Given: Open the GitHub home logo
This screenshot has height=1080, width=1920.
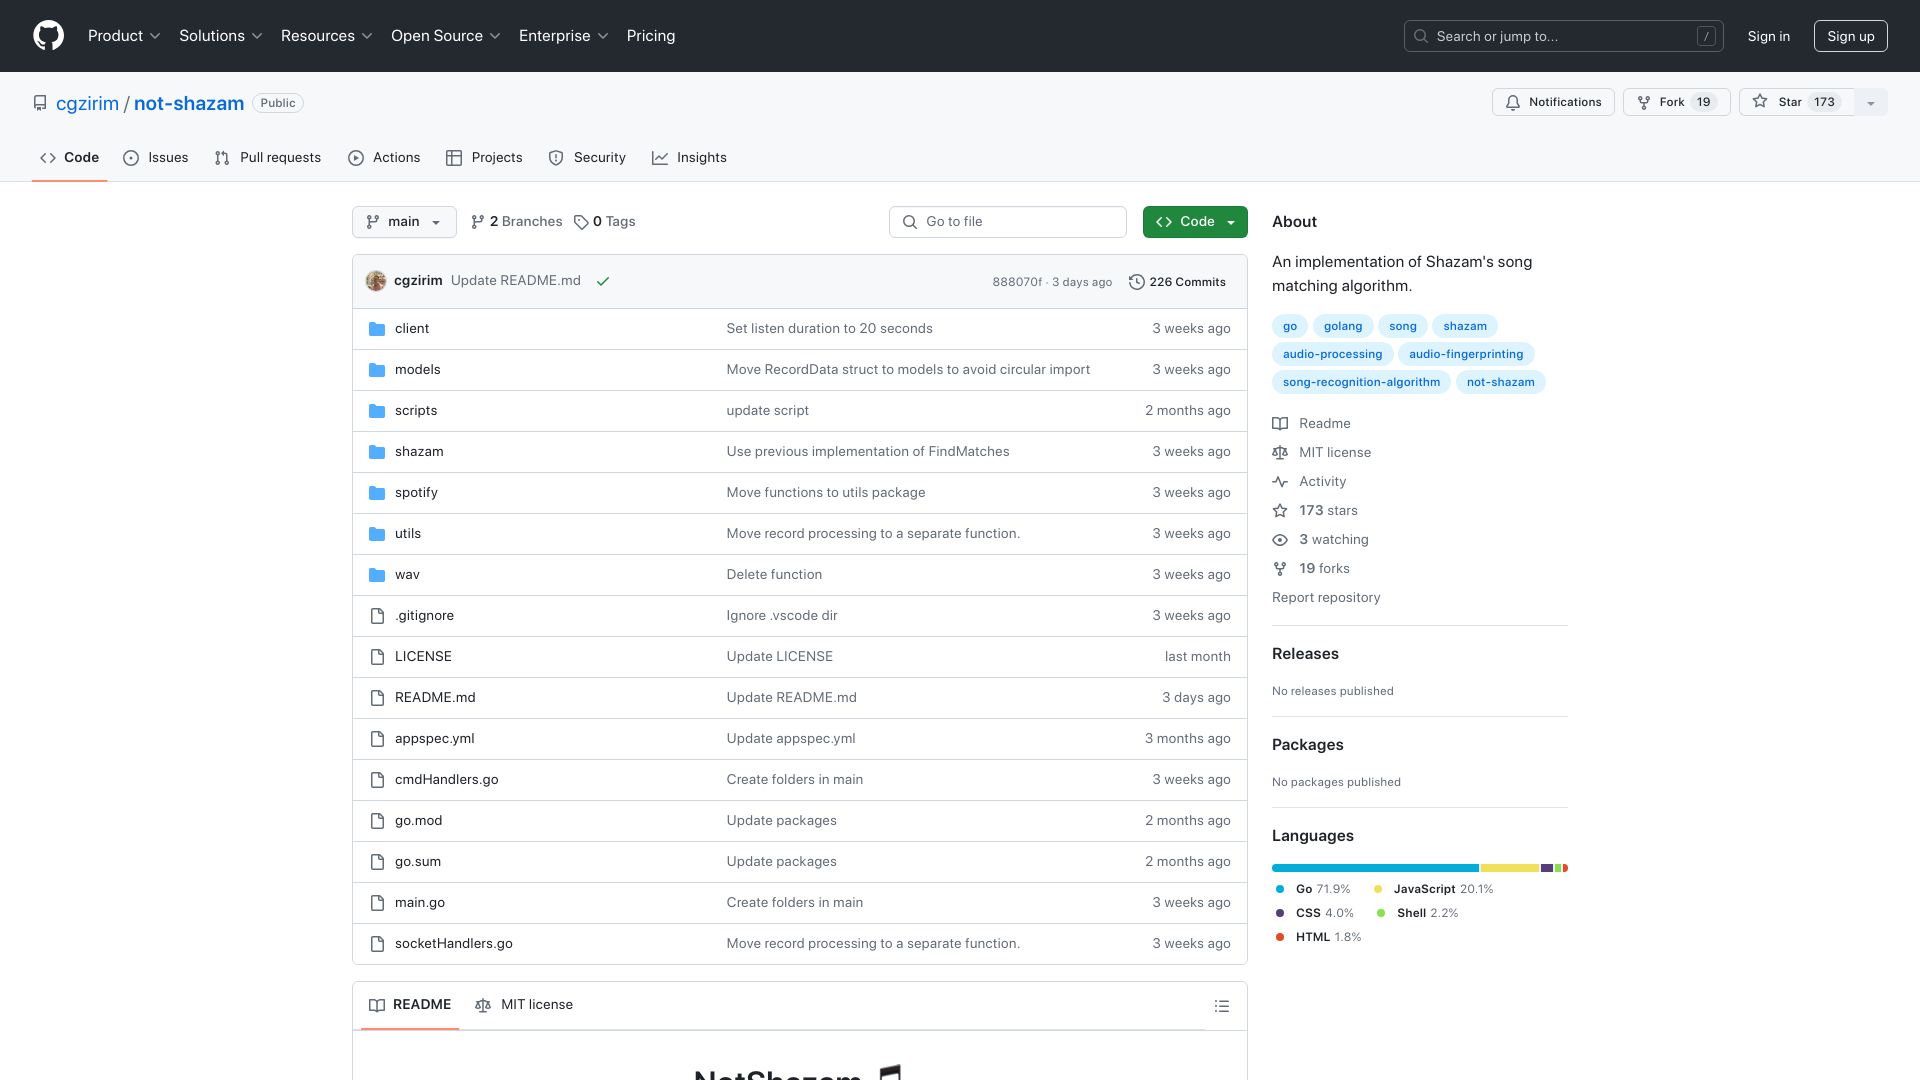Looking at the screenshot, I should [48, 36].
